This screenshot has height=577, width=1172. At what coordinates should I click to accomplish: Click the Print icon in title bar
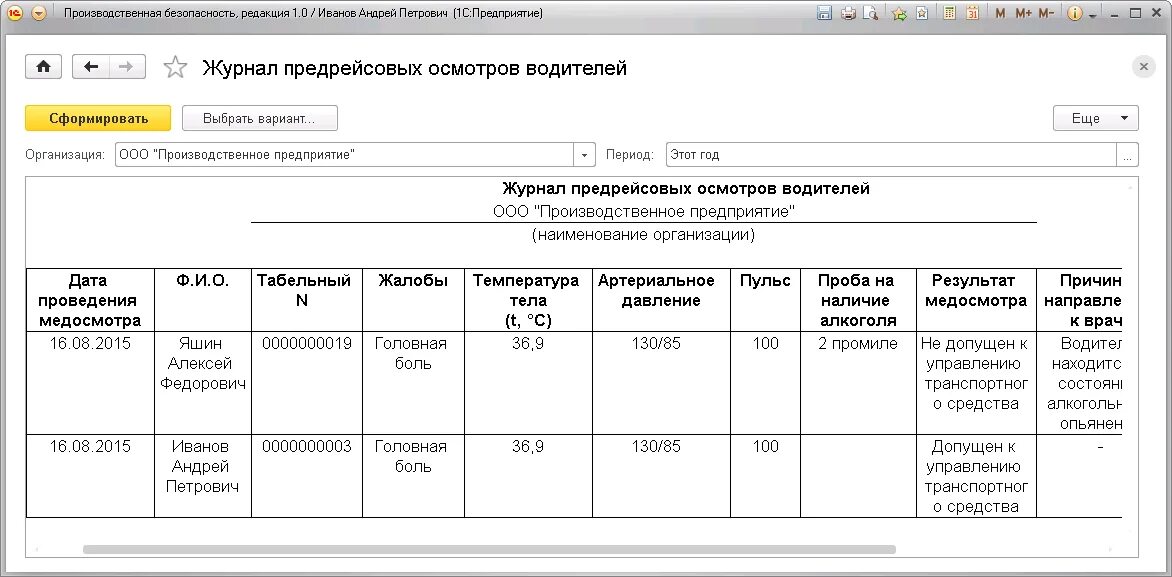[x=848, y=13]
